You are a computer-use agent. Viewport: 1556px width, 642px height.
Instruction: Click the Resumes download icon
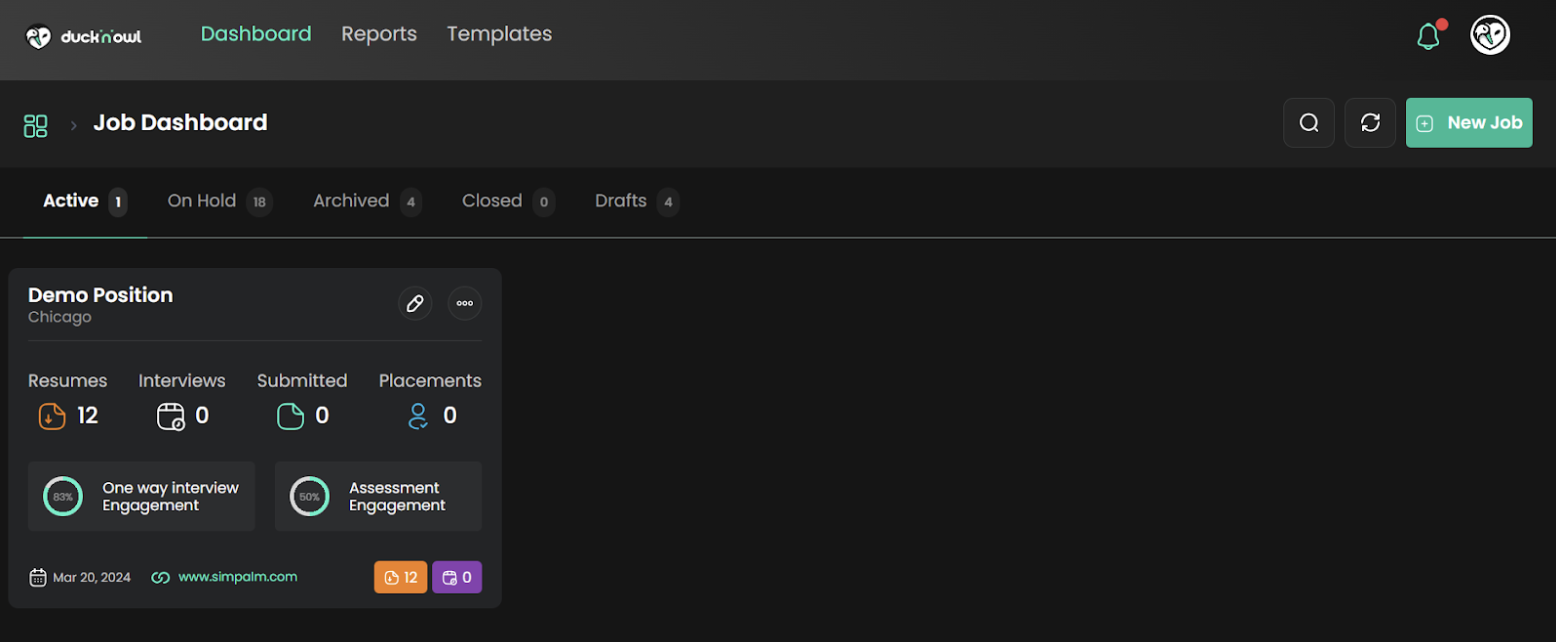coord(52,416)
